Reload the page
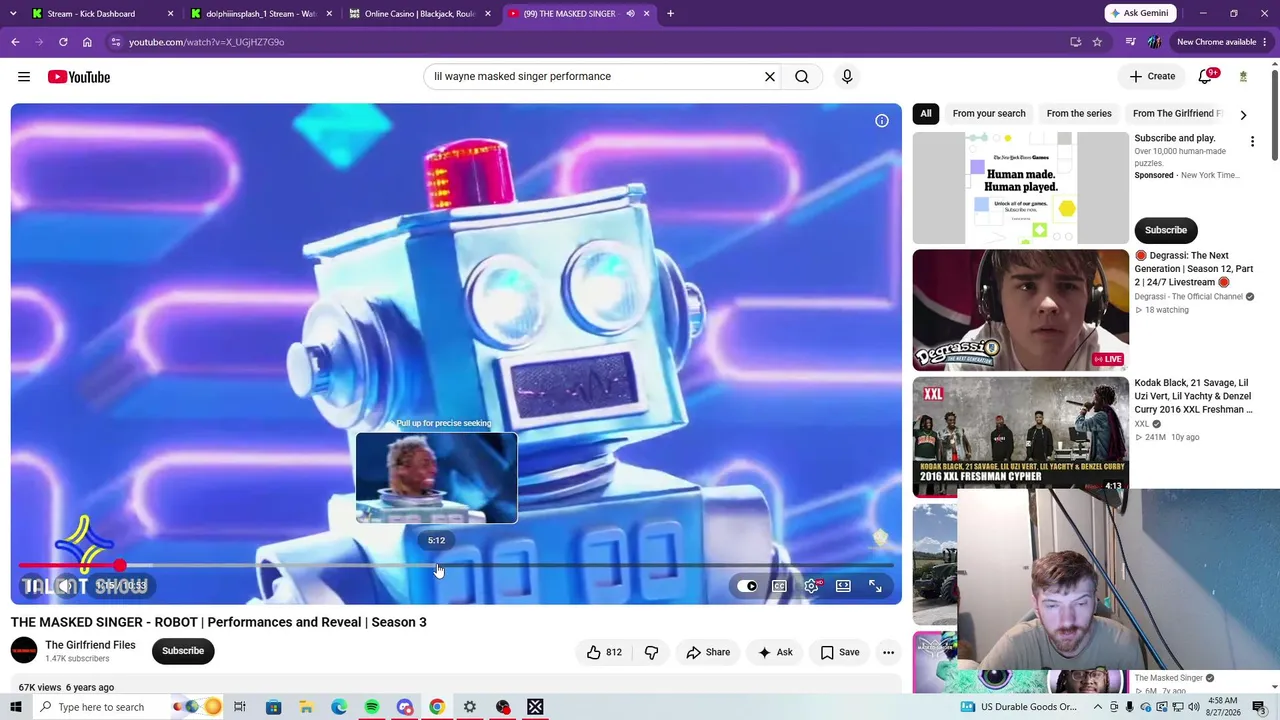The image size is (1280, 720). pyautogui.click(x=63, y=42)
